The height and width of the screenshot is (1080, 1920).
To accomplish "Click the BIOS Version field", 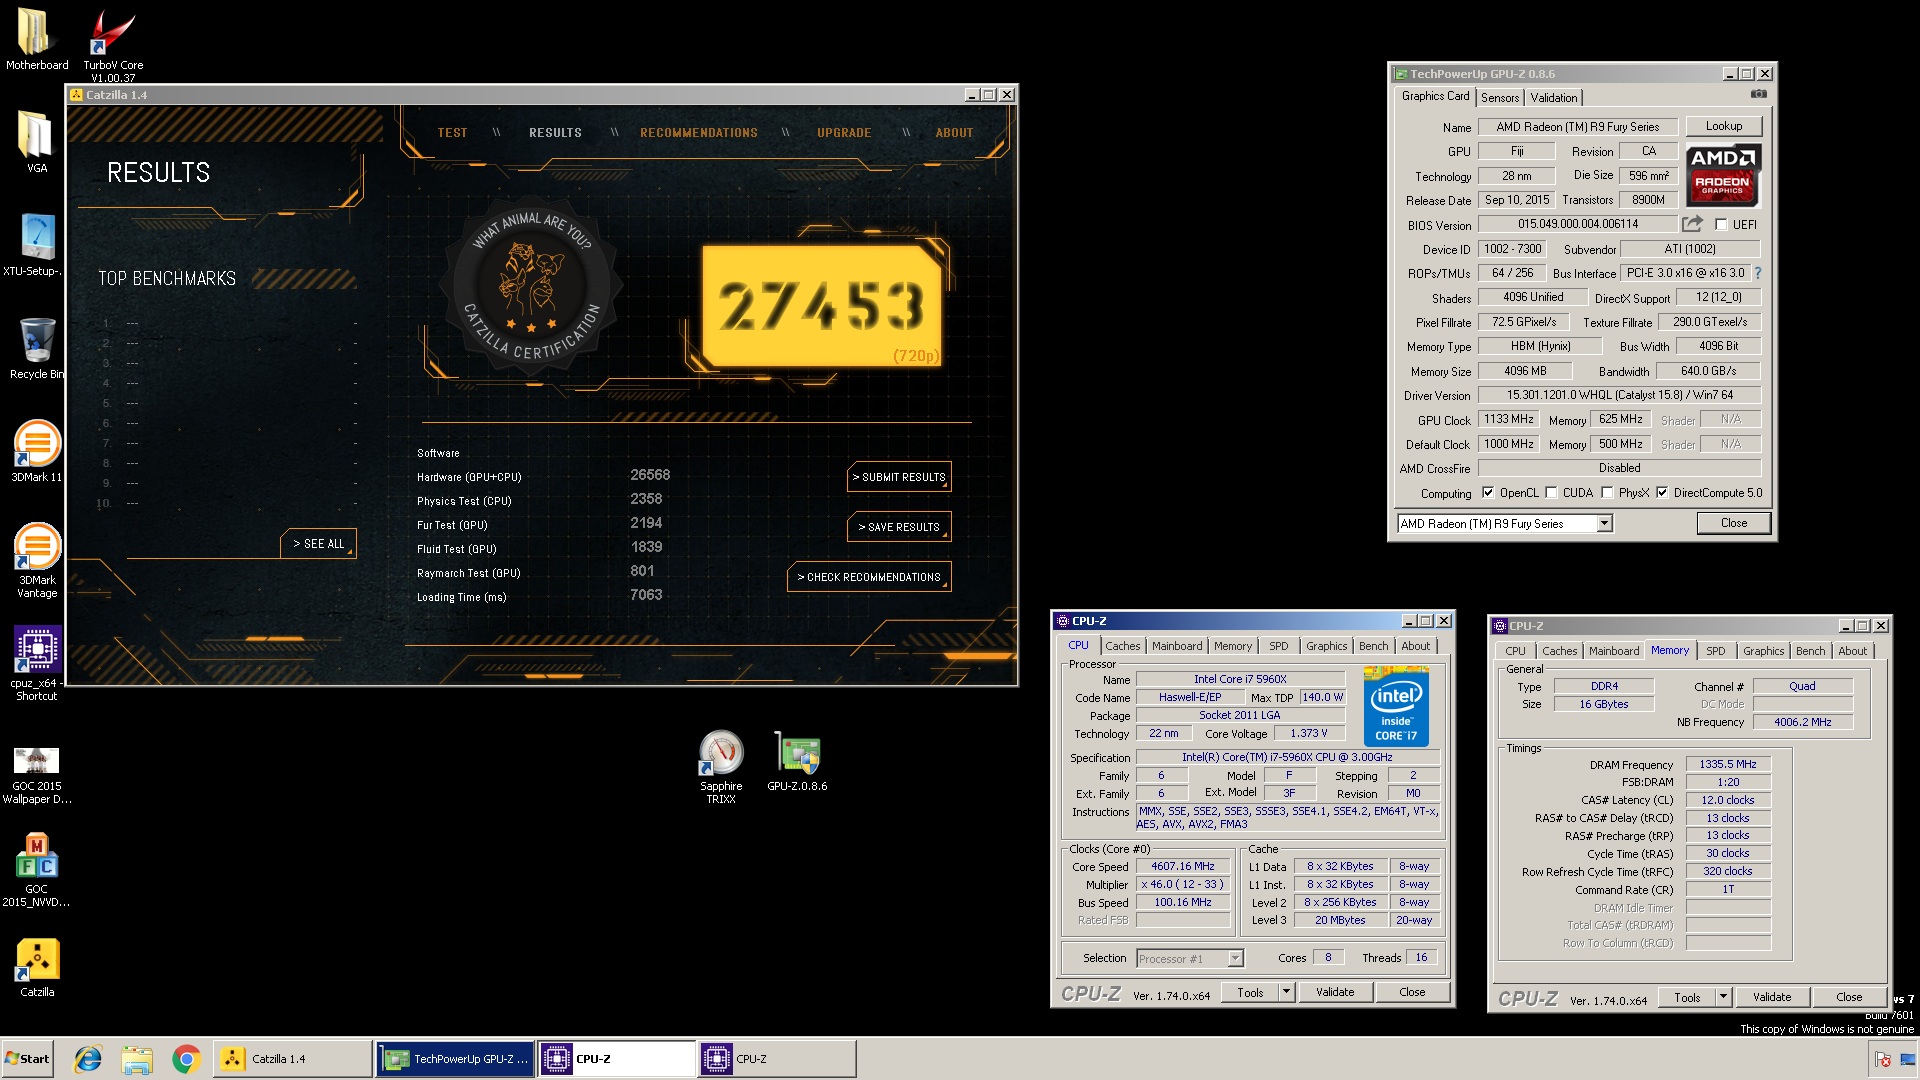I will click(x=1577, y=224).
